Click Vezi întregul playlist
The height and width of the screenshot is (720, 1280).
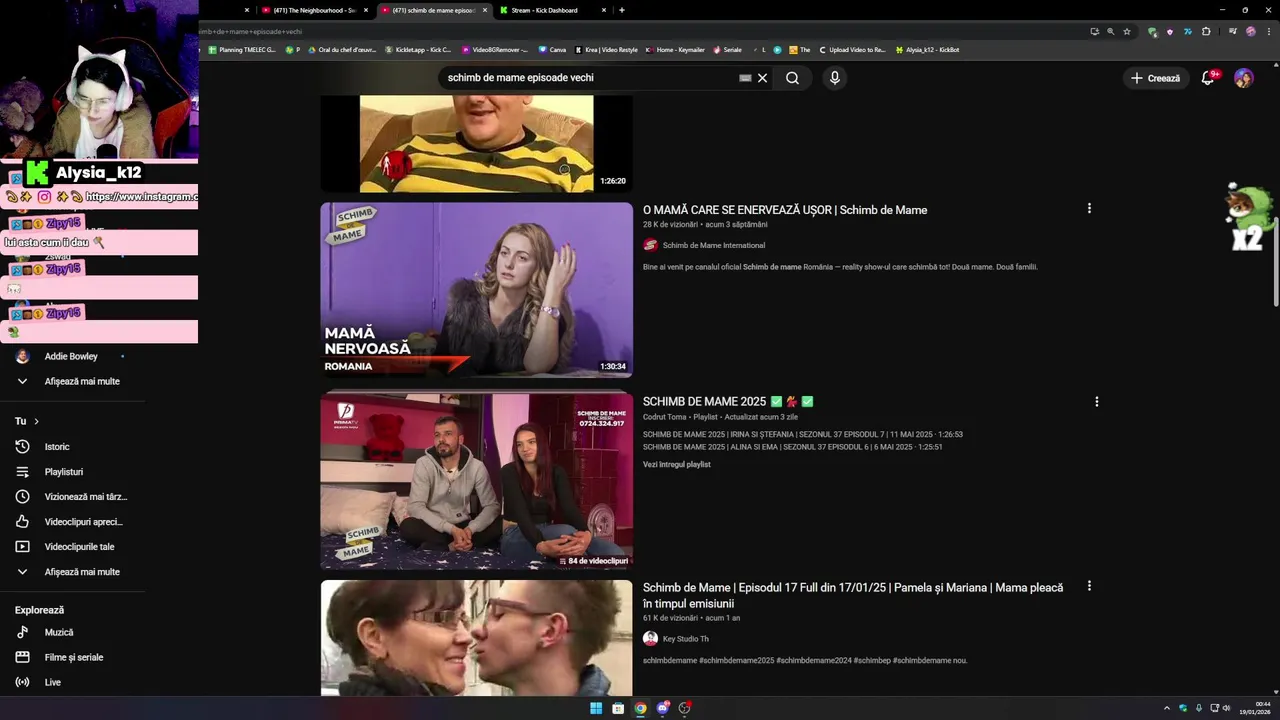tap(677, 465)
